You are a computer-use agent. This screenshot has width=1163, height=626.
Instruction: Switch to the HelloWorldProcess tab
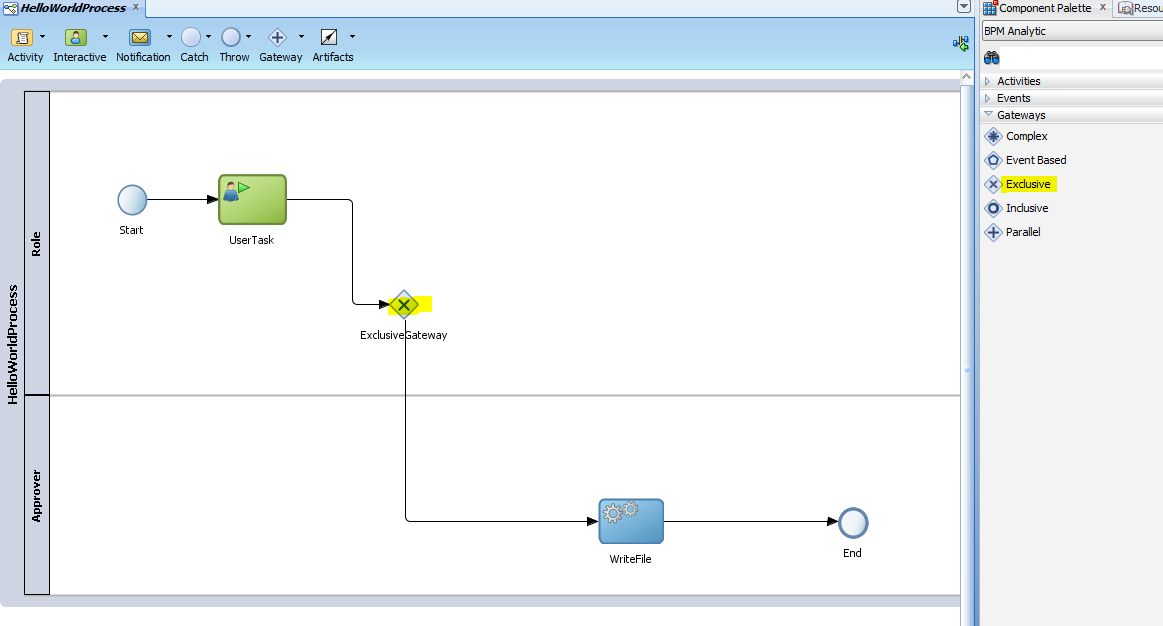point(68,7)
